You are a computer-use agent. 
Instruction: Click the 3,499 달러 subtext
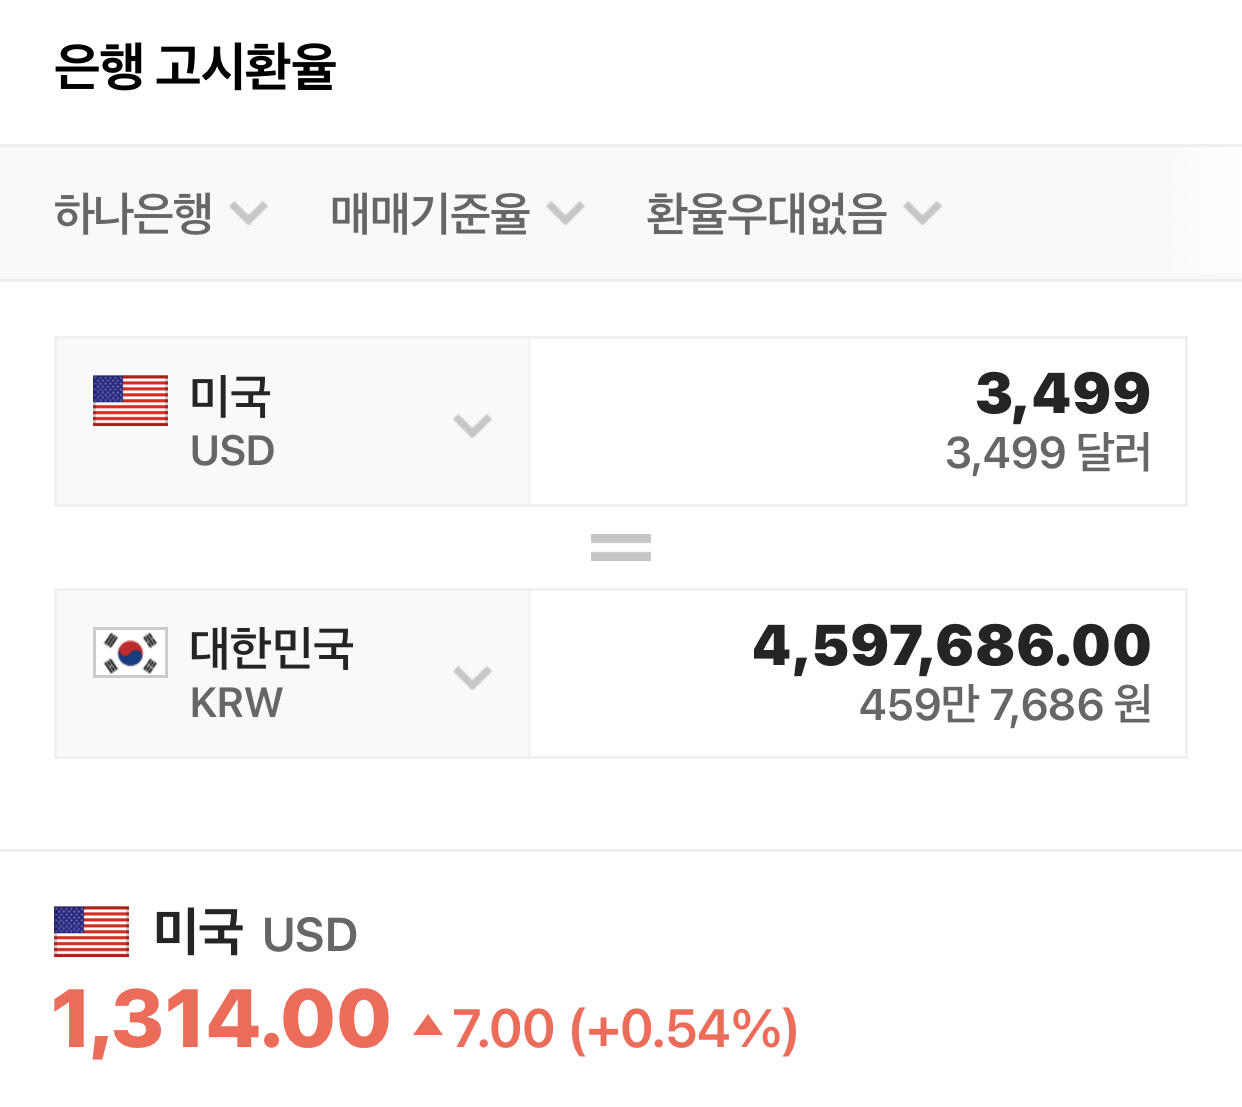[x=1048, y=453]
